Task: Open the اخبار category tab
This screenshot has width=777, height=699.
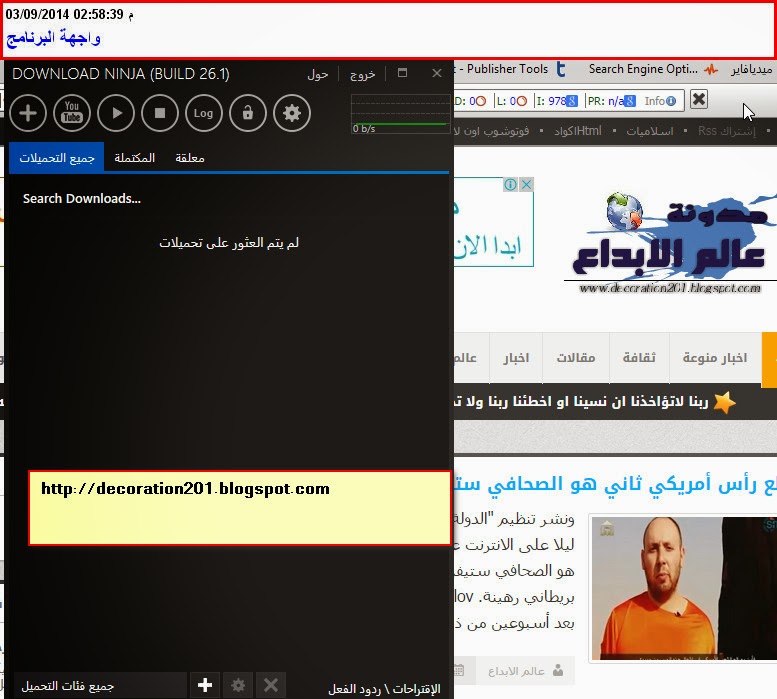Action: click(516, 358)
